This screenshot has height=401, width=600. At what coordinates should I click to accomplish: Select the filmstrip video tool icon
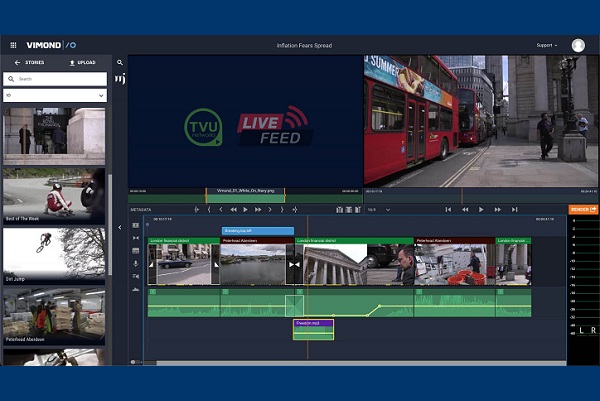pos(136,226)
